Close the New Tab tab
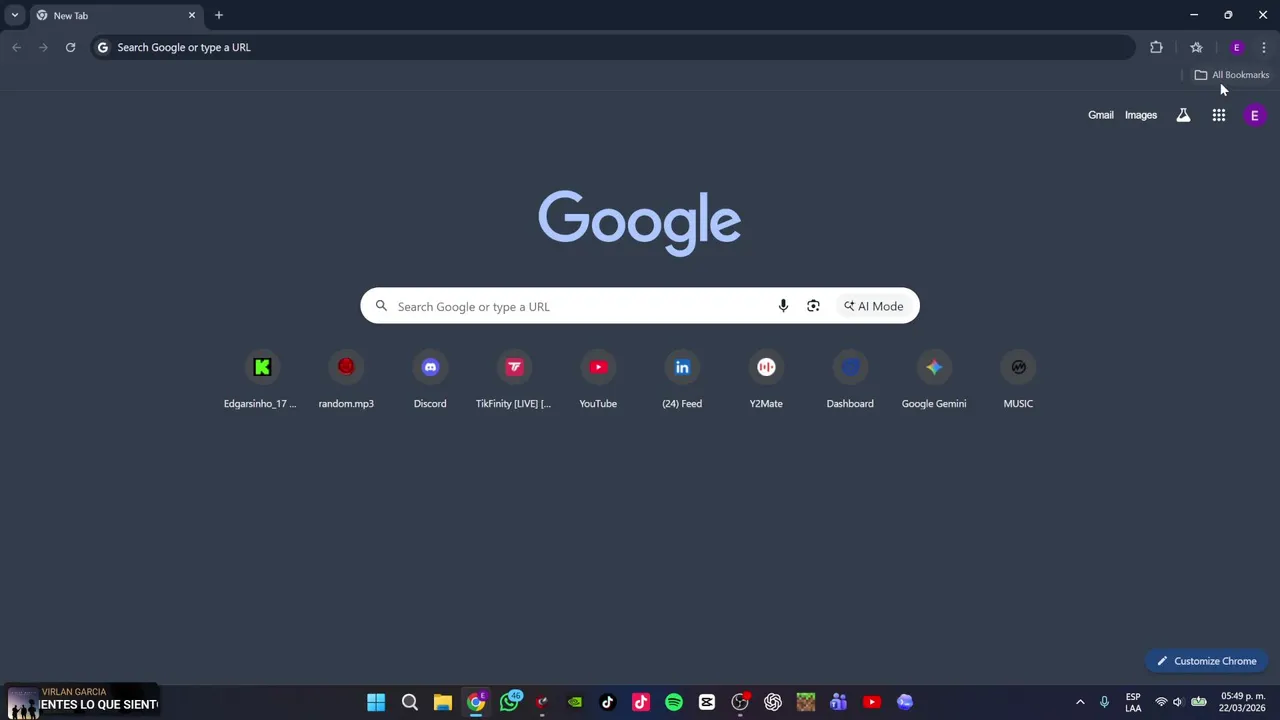The height and width of the screenshot is (720, 1280). tap(192, 15)
